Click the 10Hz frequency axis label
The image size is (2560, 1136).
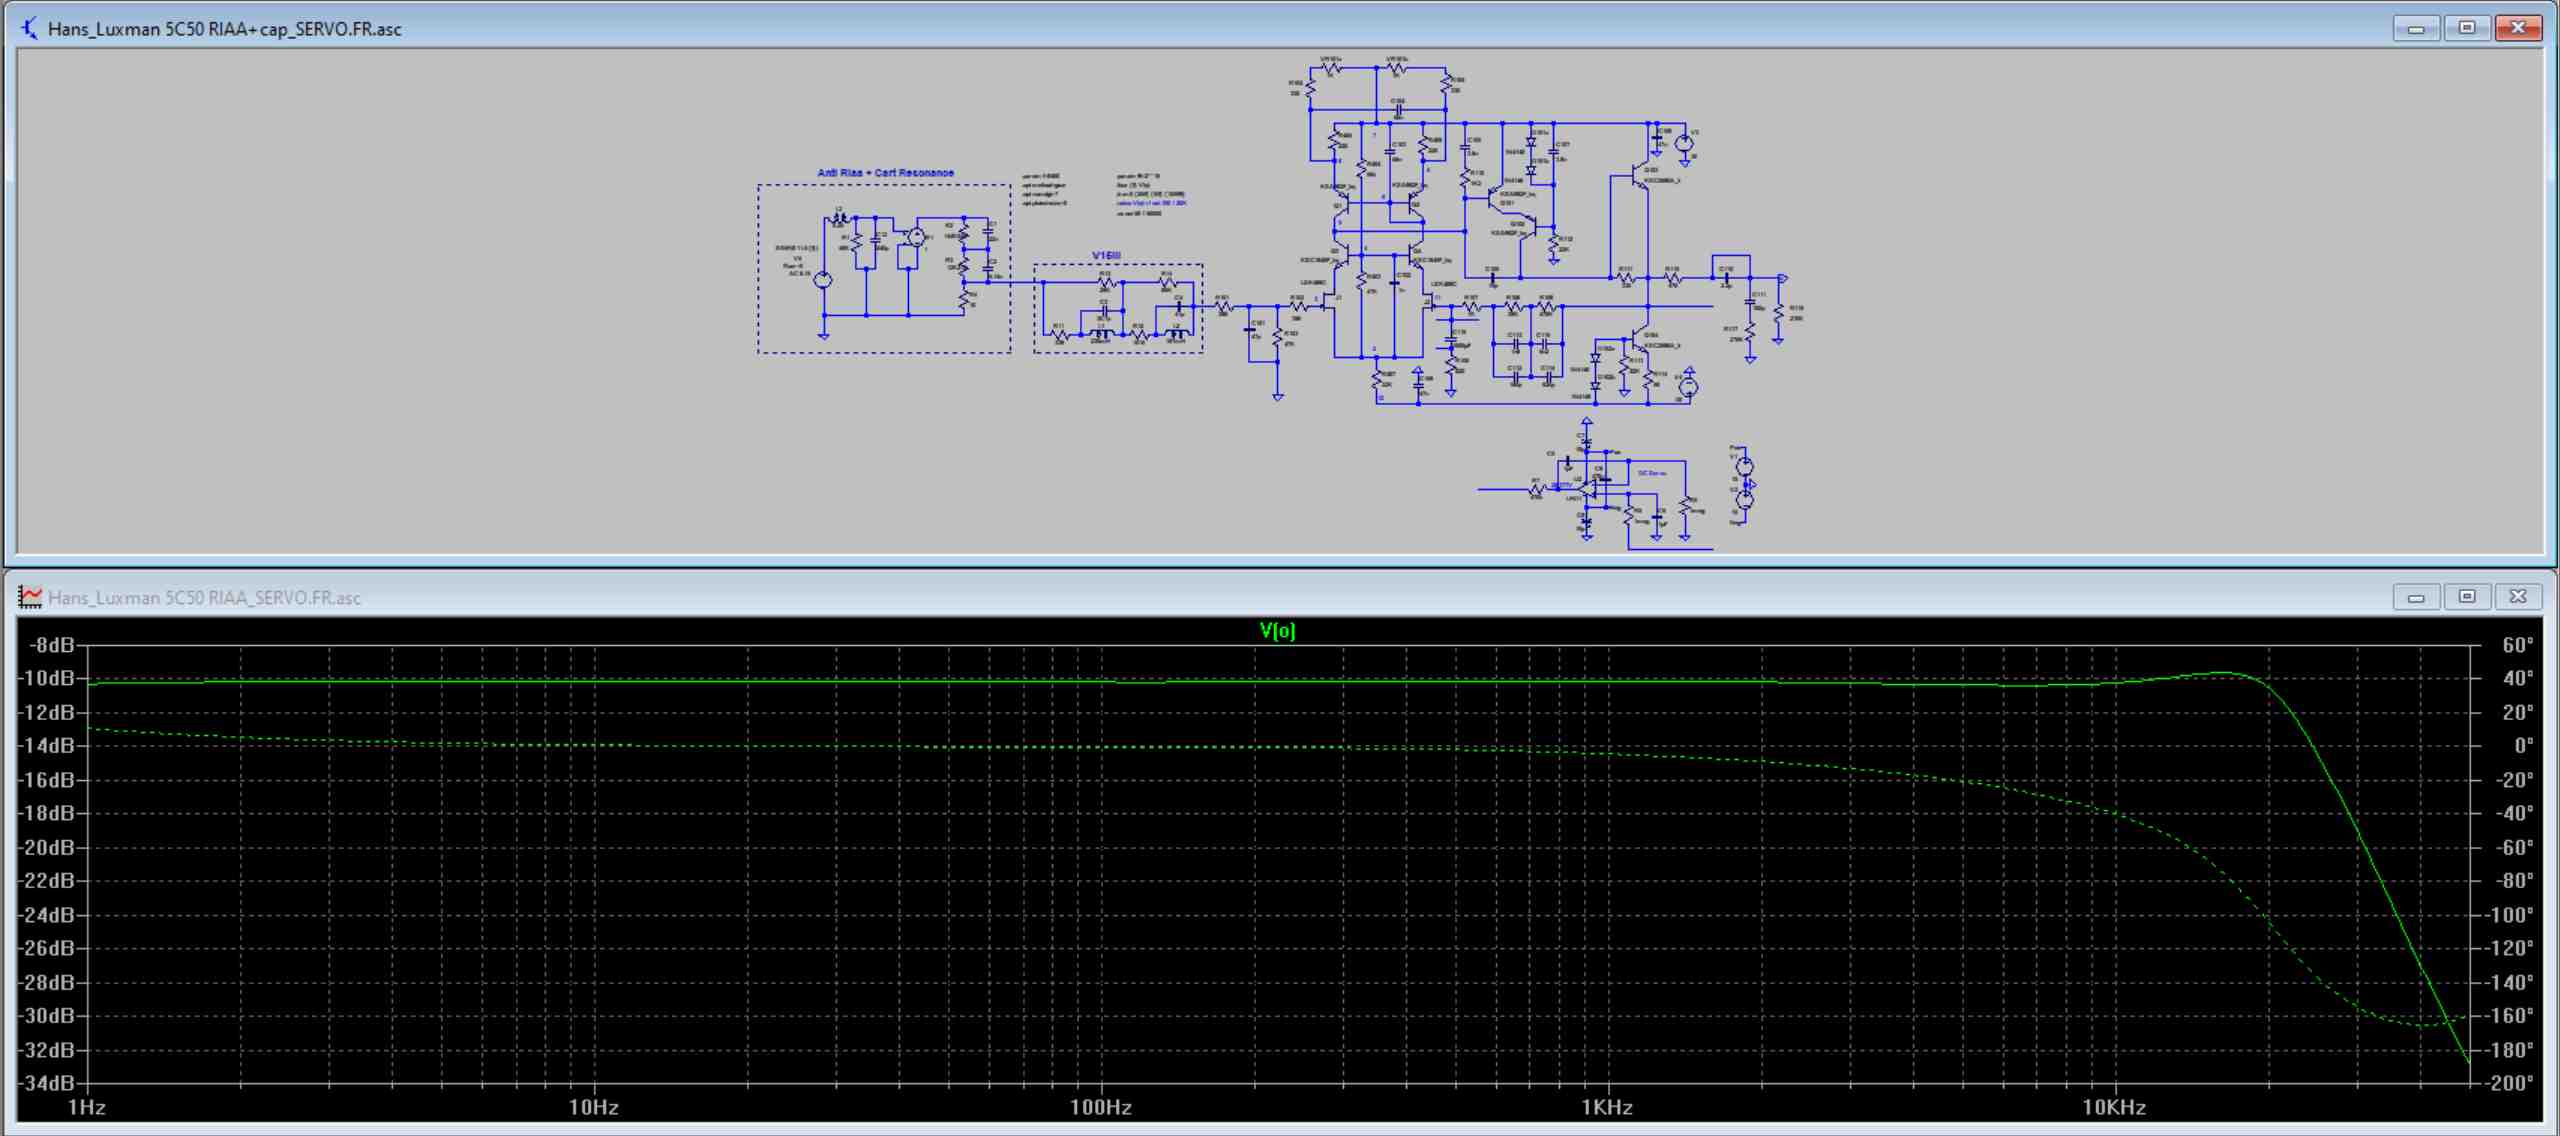click(594, 1107)
